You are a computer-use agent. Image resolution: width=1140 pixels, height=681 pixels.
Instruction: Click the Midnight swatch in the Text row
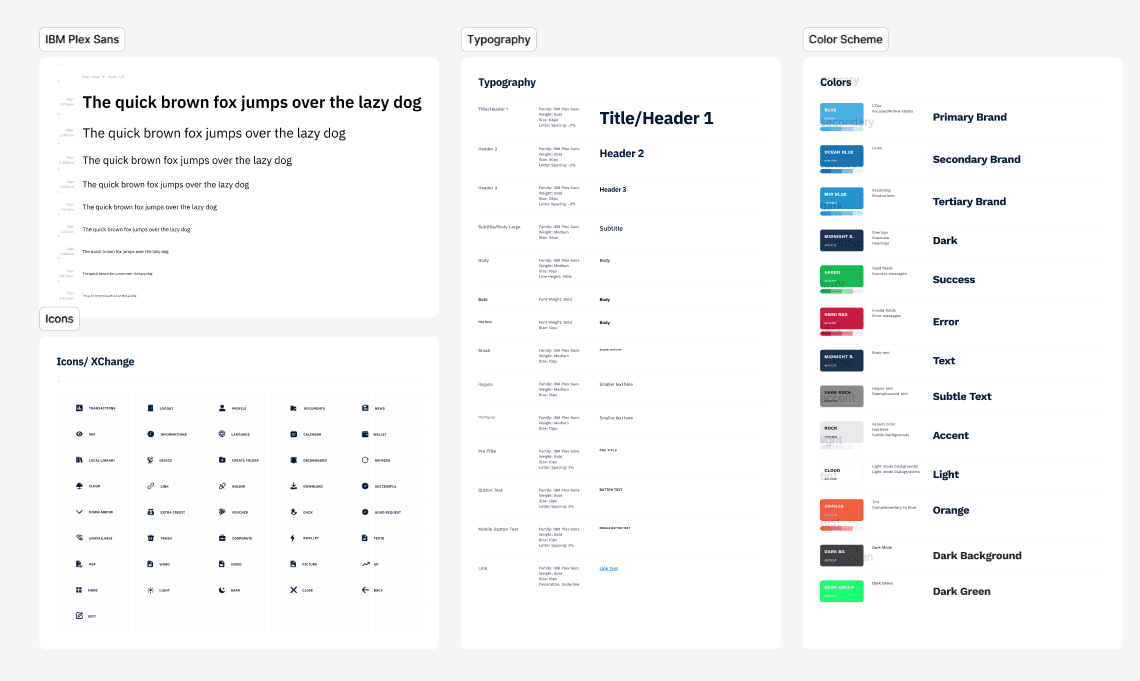842,360
